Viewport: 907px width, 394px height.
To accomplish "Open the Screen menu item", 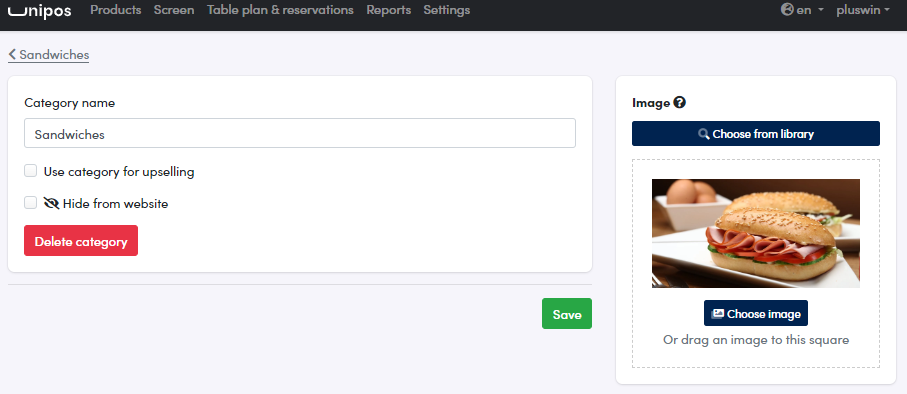I will (174, 10).
